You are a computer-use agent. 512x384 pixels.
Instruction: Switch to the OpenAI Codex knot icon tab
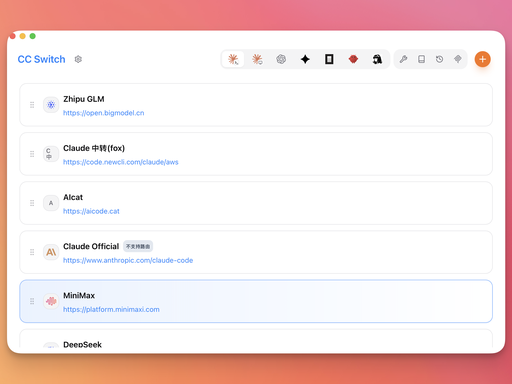[281, 59]
